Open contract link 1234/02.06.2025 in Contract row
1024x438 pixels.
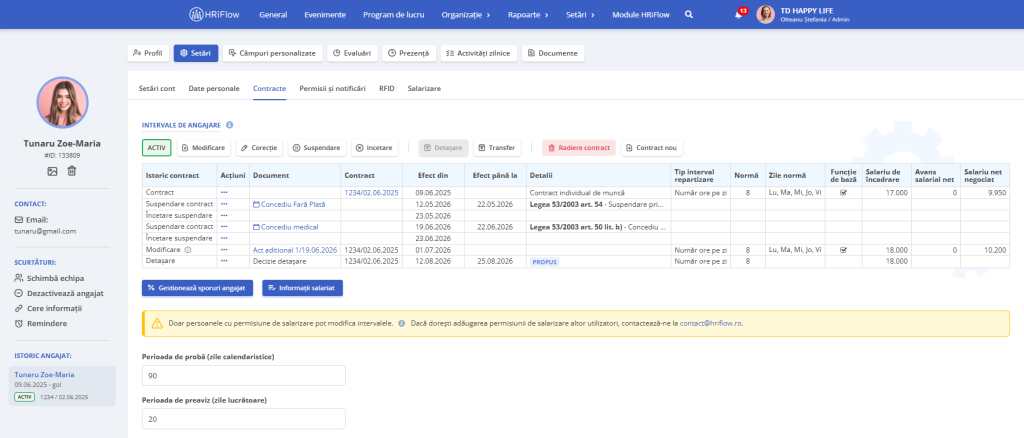point(371,193)
